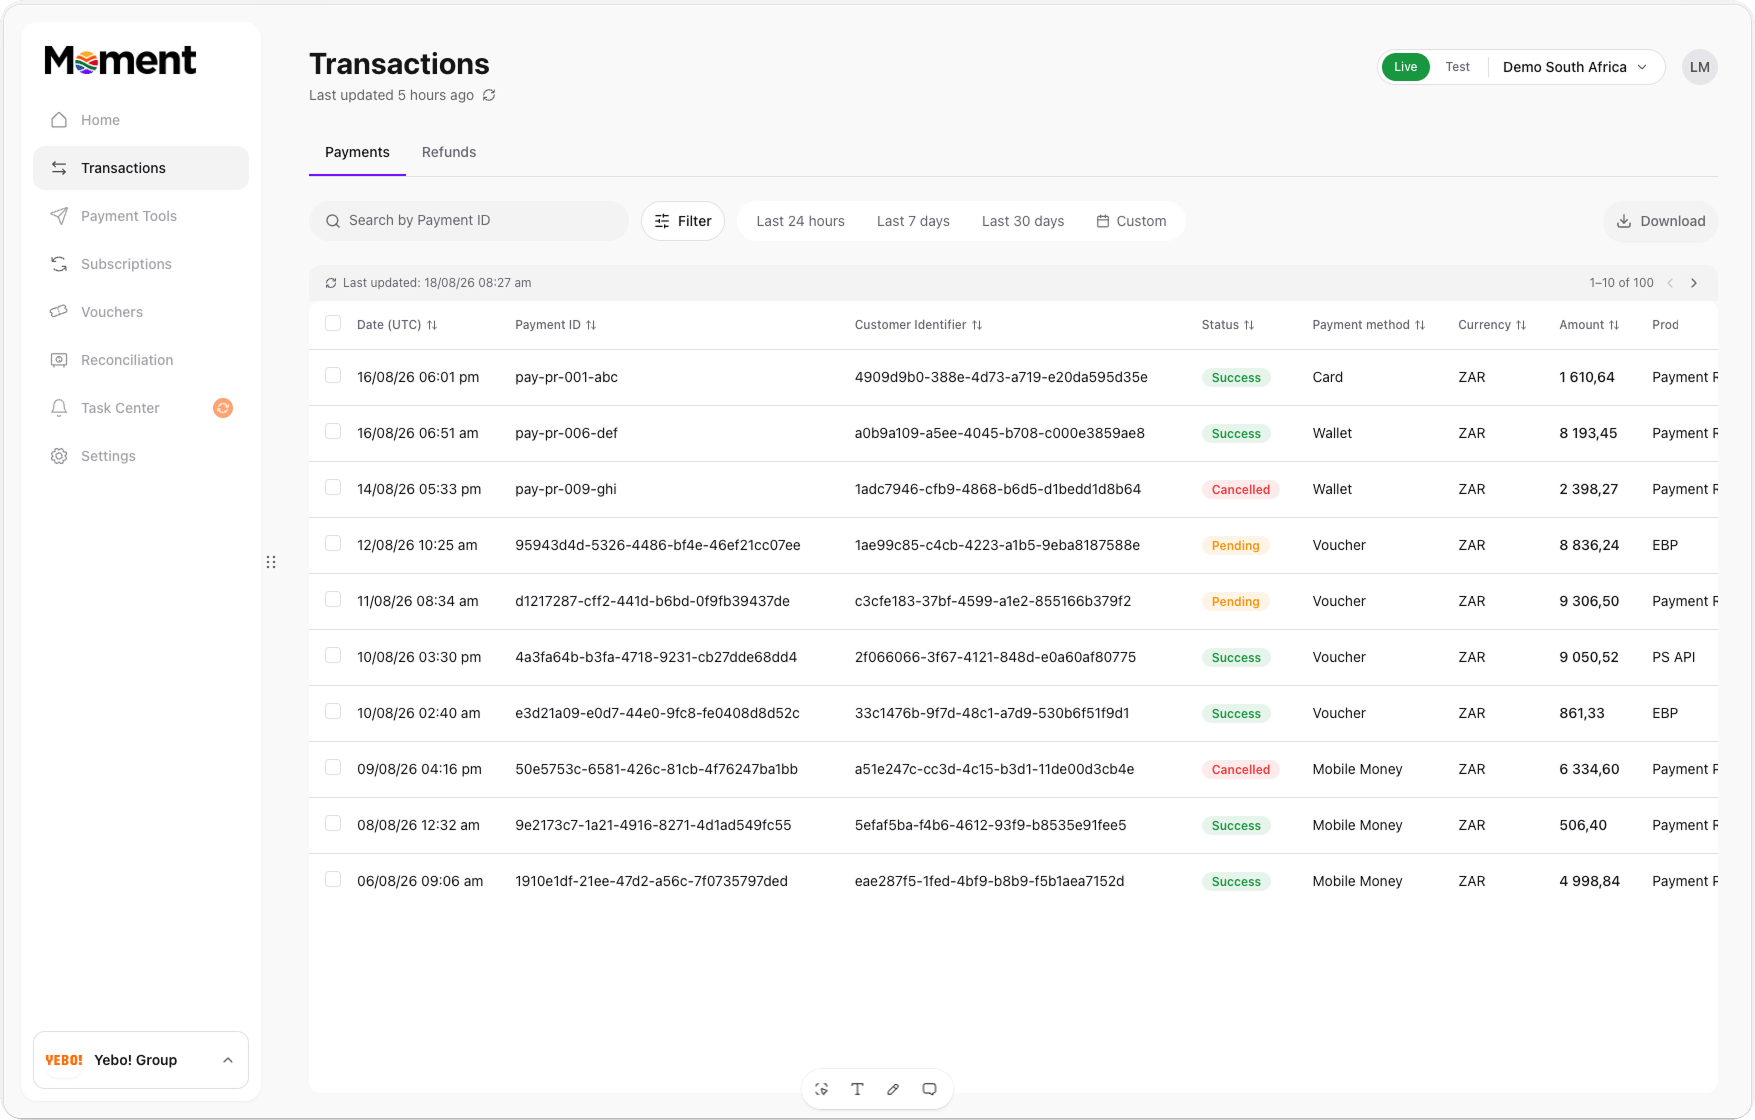
Task: Sort by Status column
Action: 1249,325
